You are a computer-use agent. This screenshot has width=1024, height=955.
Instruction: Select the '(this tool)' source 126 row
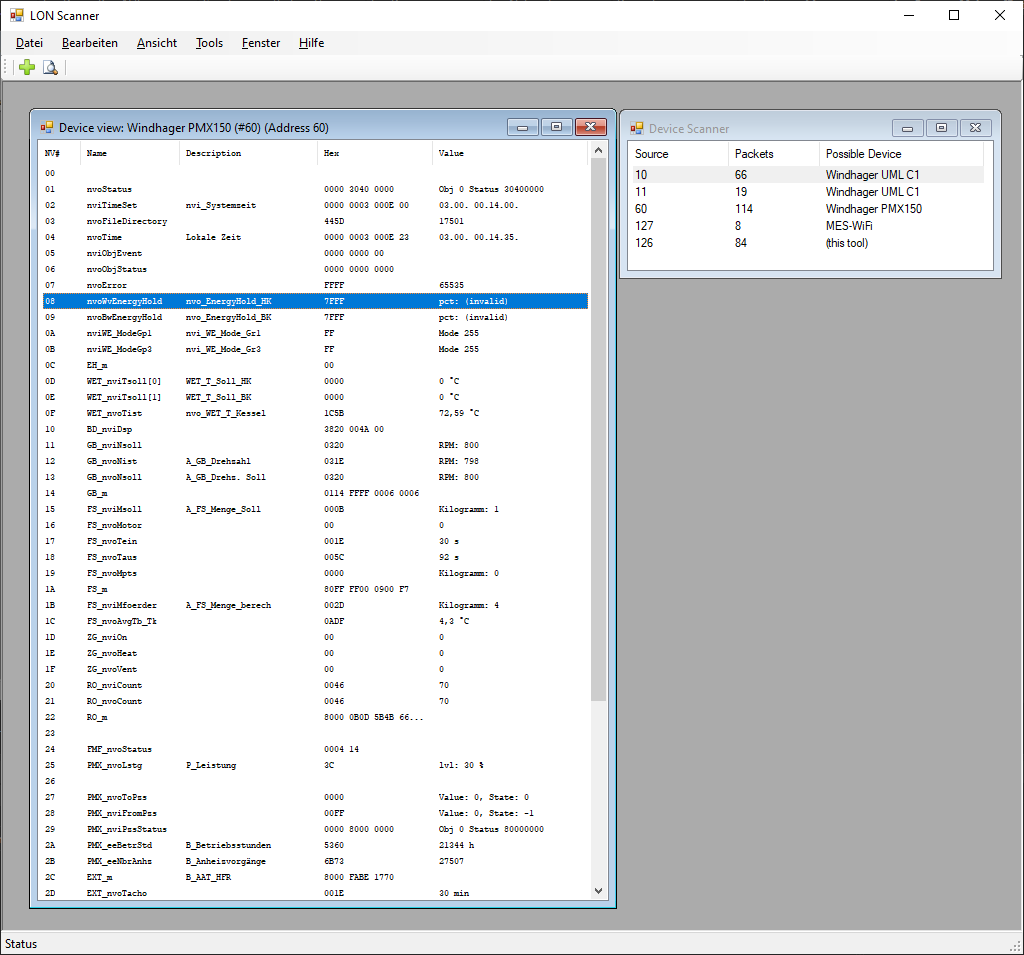pos(807,242)
